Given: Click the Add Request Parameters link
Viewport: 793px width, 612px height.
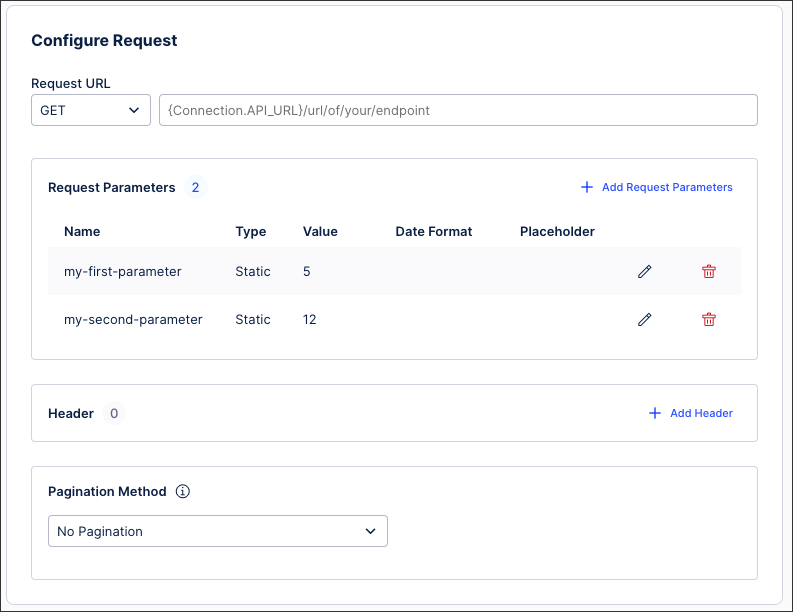Looking at the screenshot, I should [667, 187].
